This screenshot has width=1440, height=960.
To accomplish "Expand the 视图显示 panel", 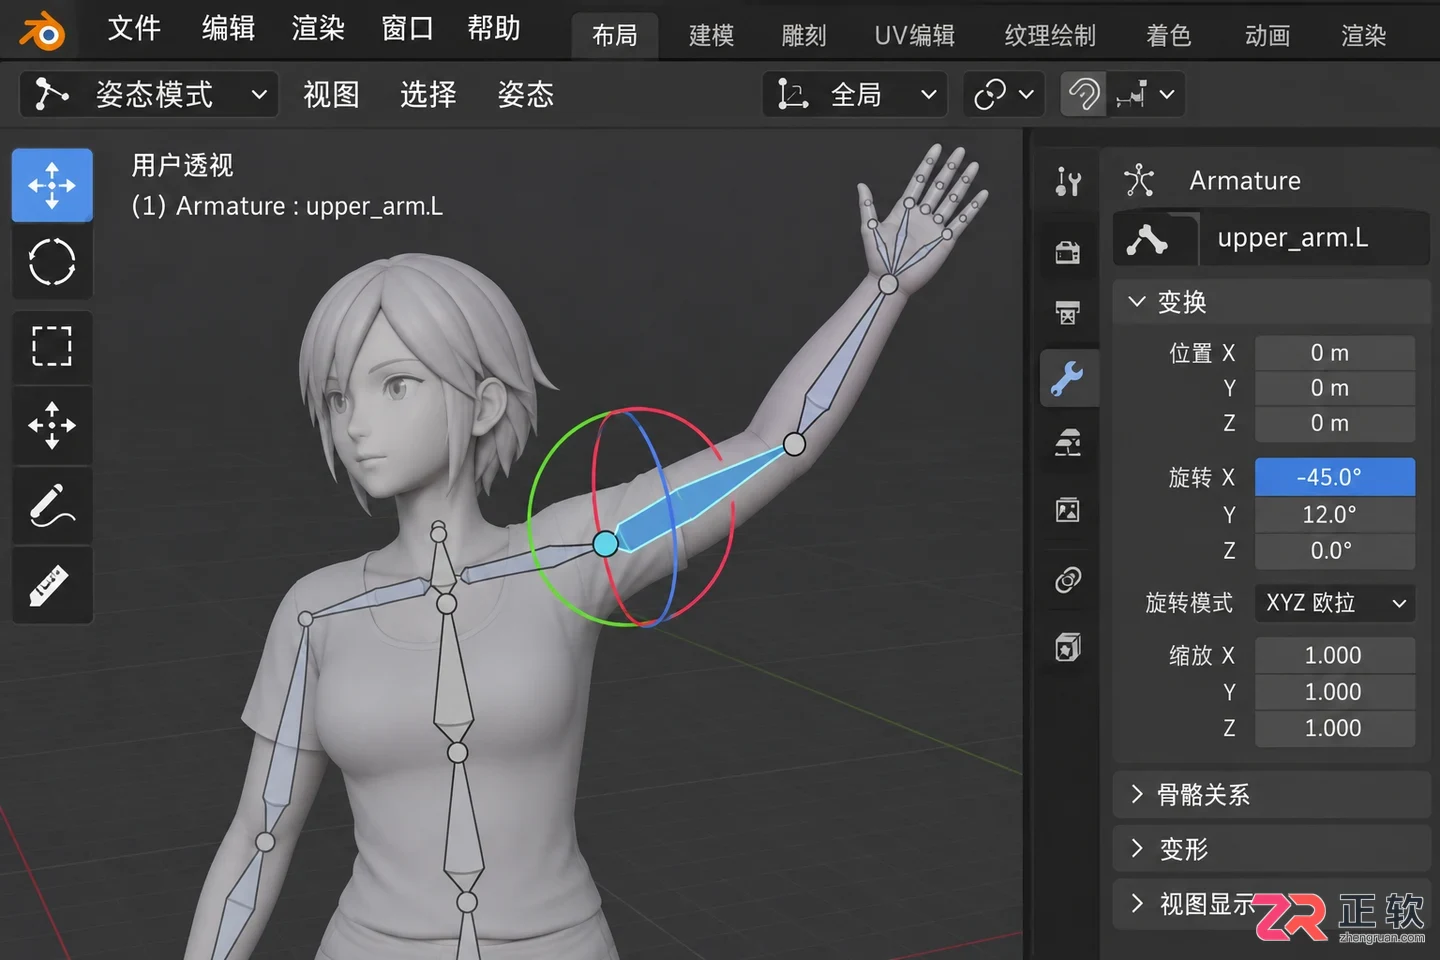I will [1271, 904].
